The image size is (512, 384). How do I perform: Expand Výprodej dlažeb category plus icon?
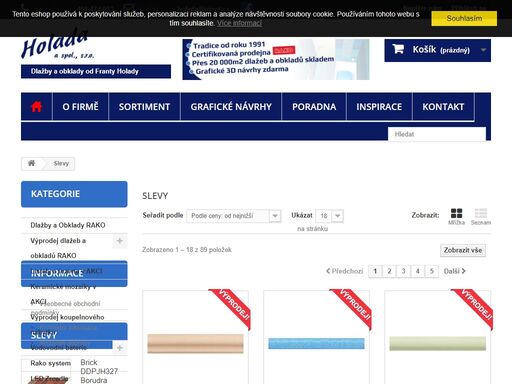tap(120, 241)
